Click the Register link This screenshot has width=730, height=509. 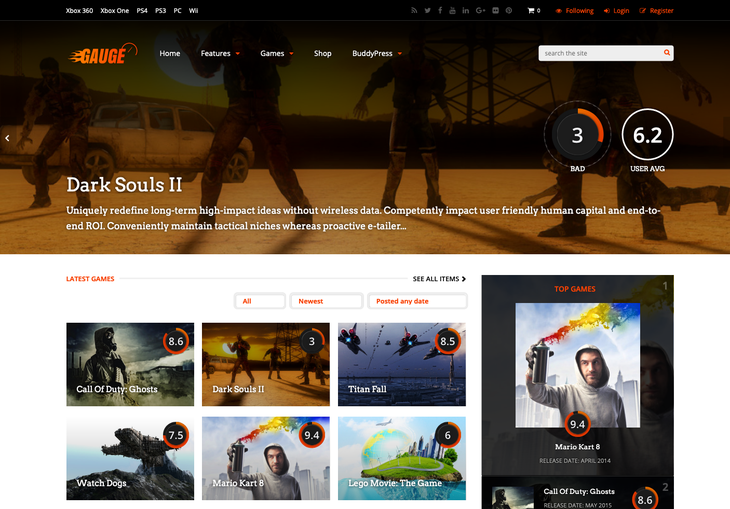tap(656, 10)
